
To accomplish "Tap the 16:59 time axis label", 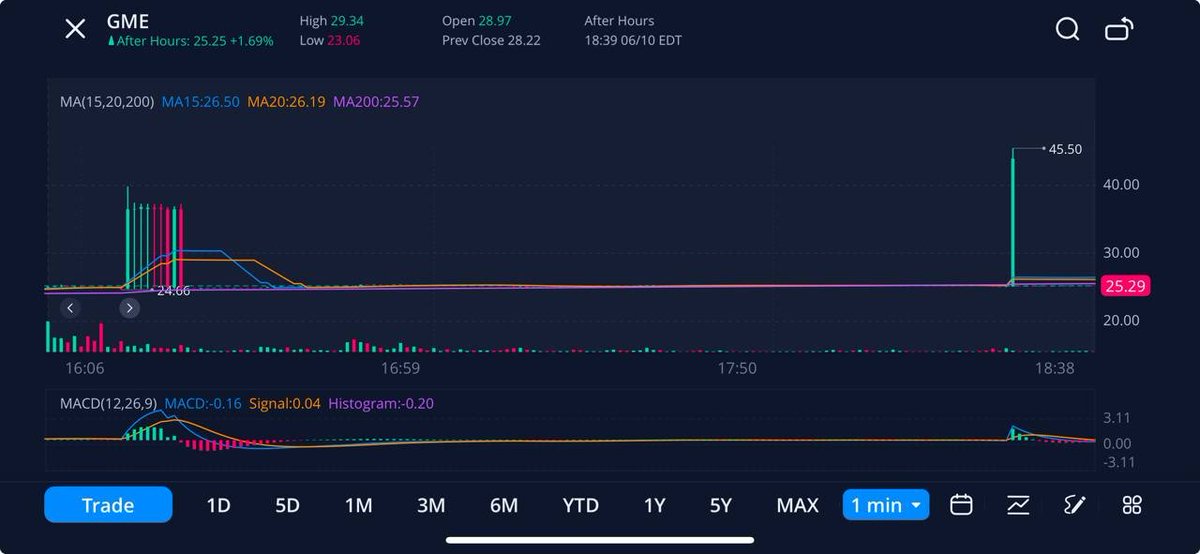I will 400,368.
